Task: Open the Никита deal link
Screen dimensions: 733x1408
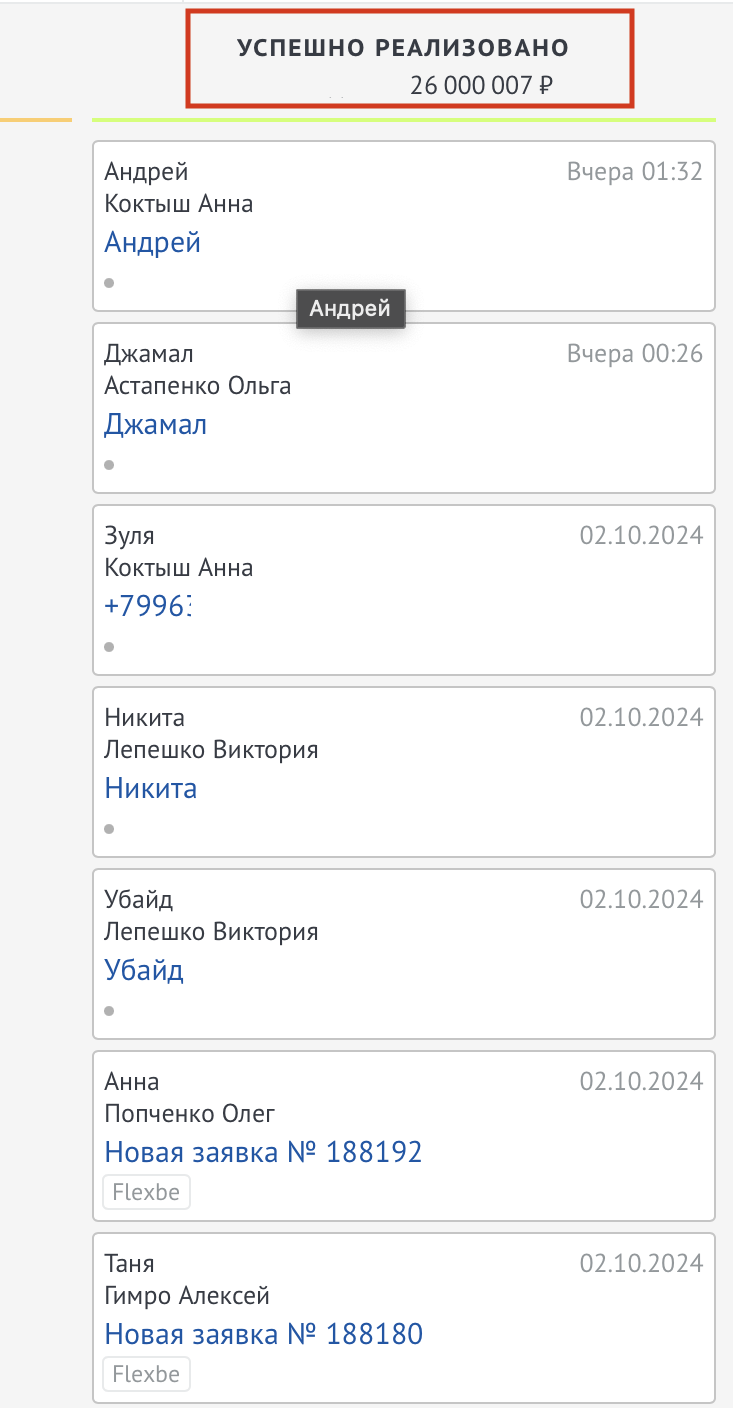Action: 151,789
